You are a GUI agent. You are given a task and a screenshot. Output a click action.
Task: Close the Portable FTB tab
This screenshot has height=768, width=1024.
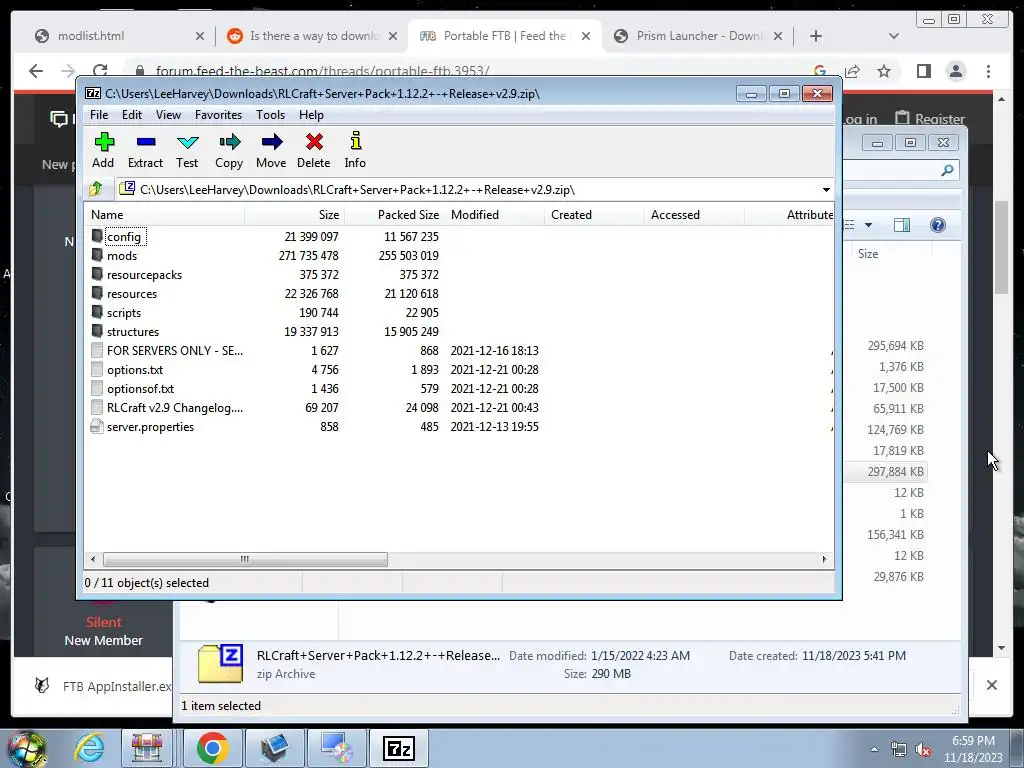pyautogui.click(x=586, y=36)
